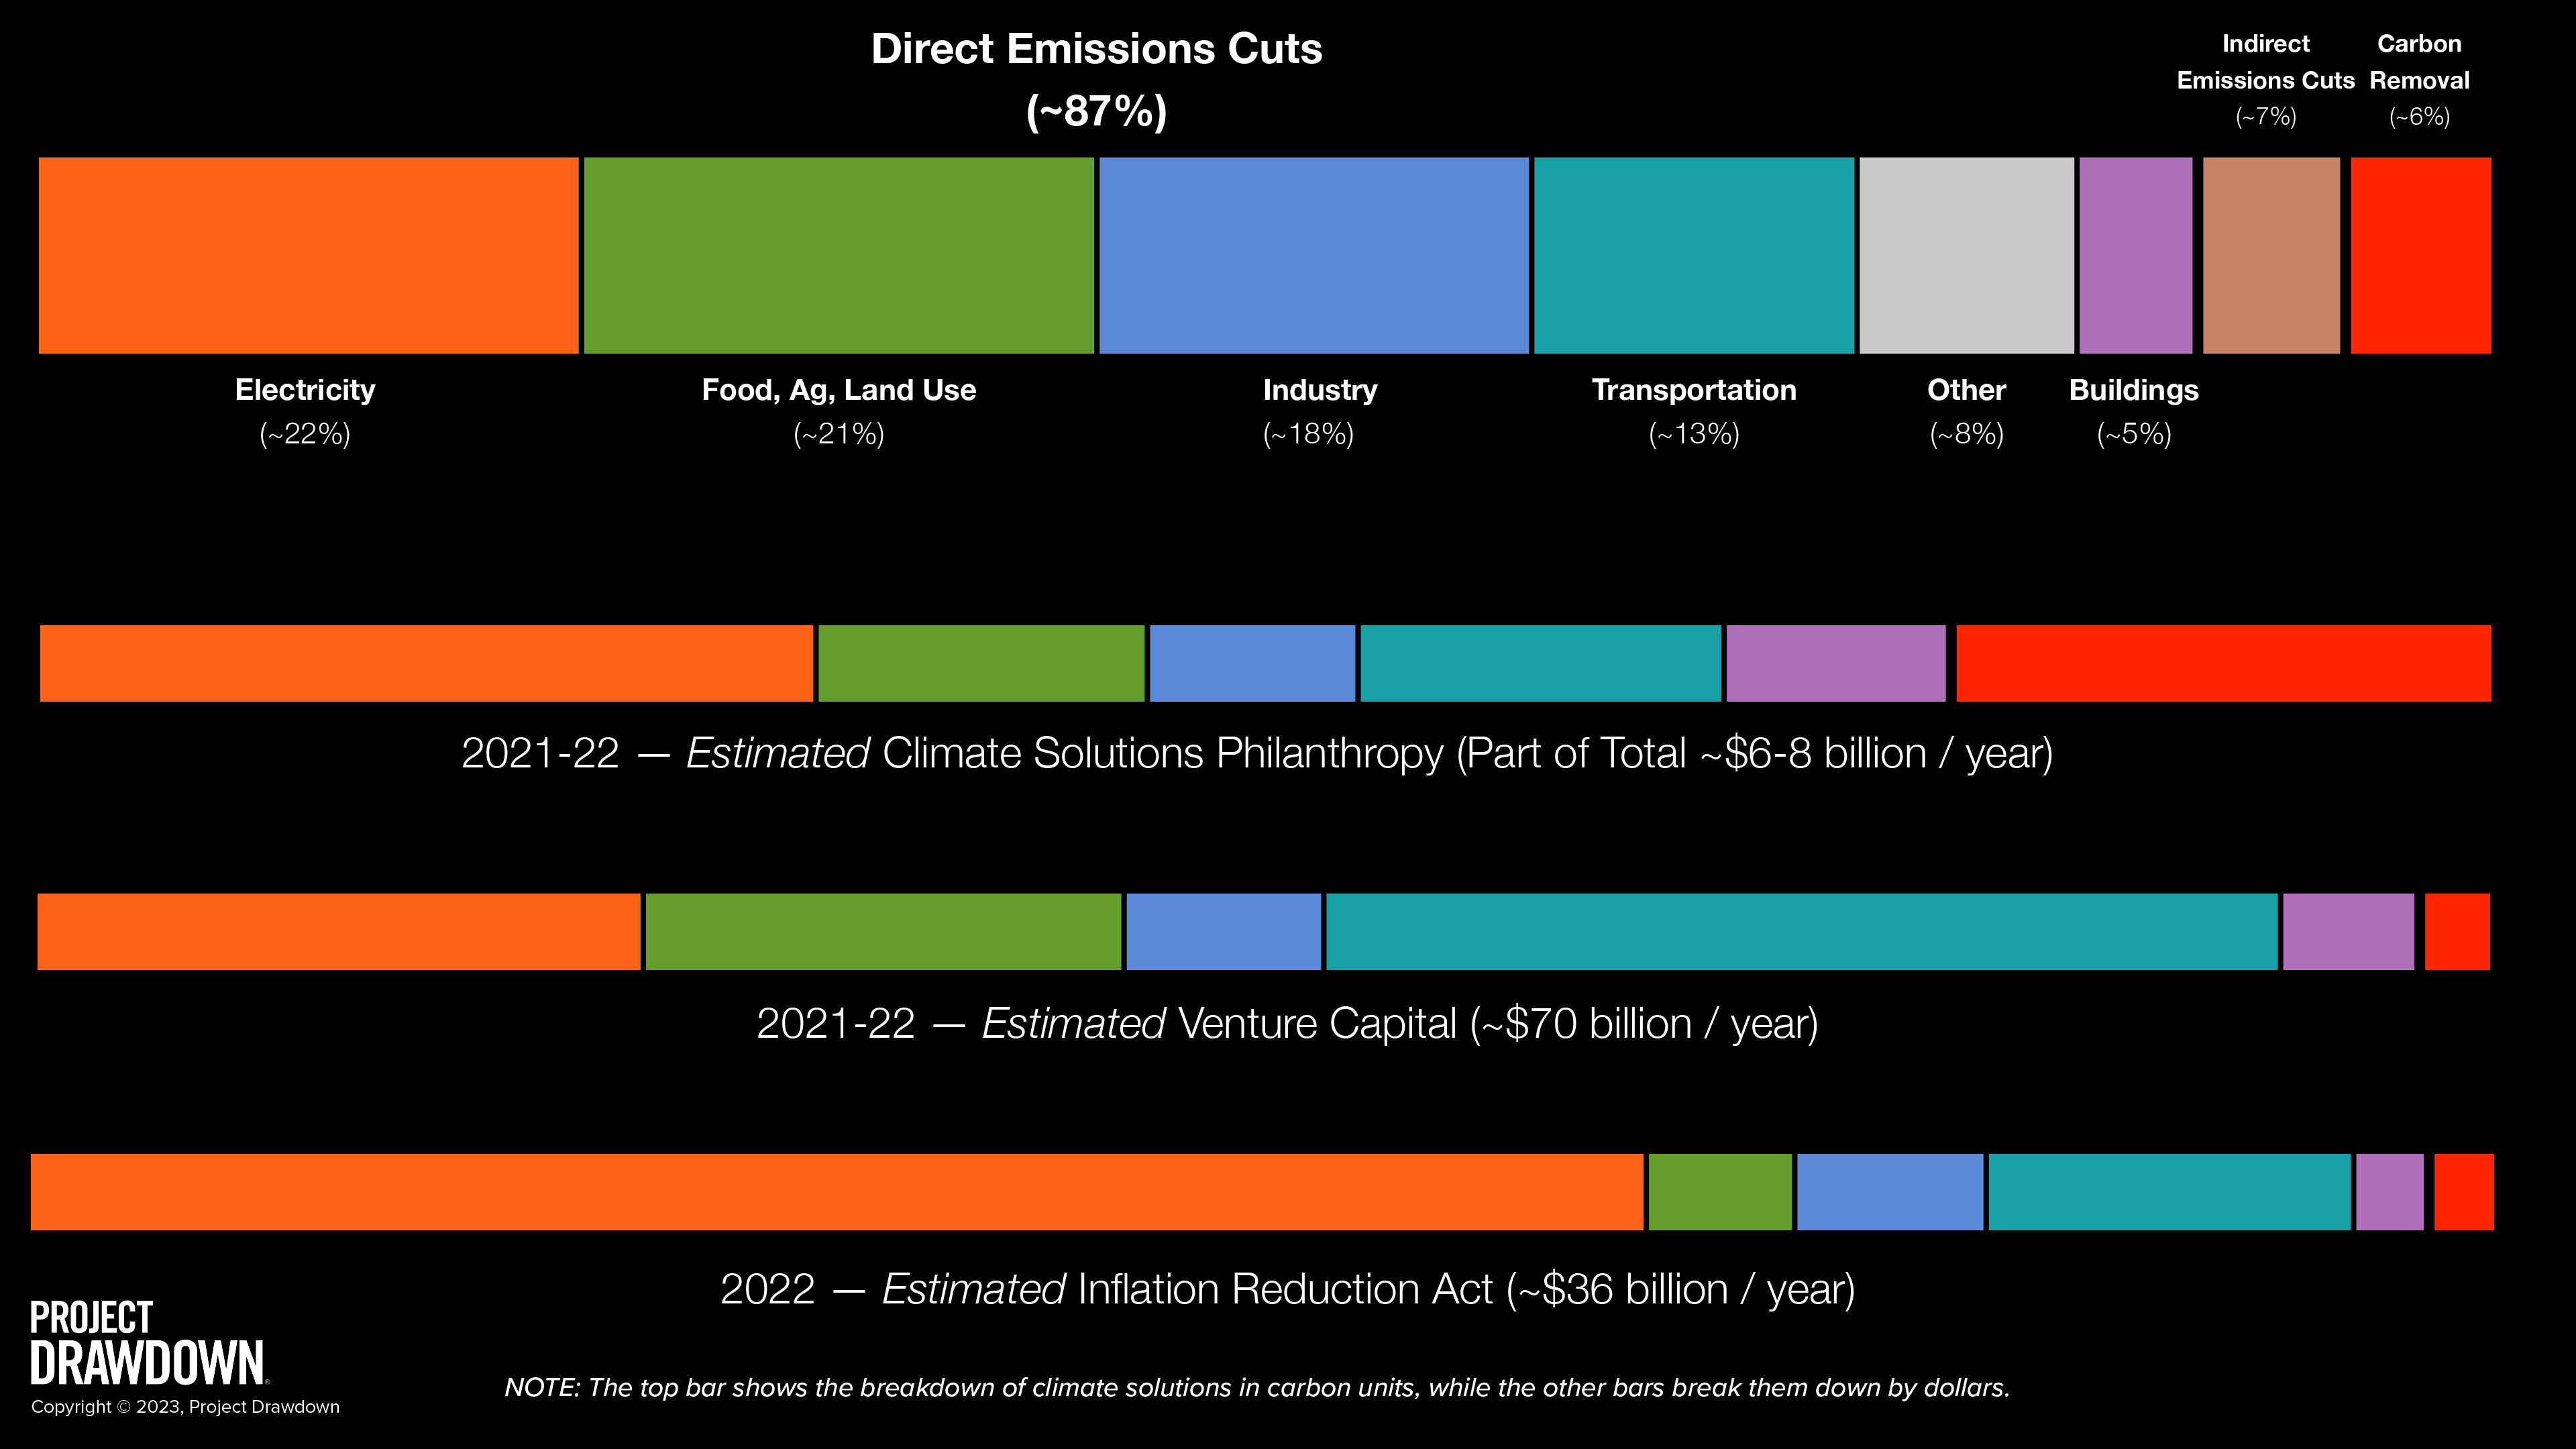Click long teal segment in Venture Capital bar
2576x1449 pixels.
1801,931
